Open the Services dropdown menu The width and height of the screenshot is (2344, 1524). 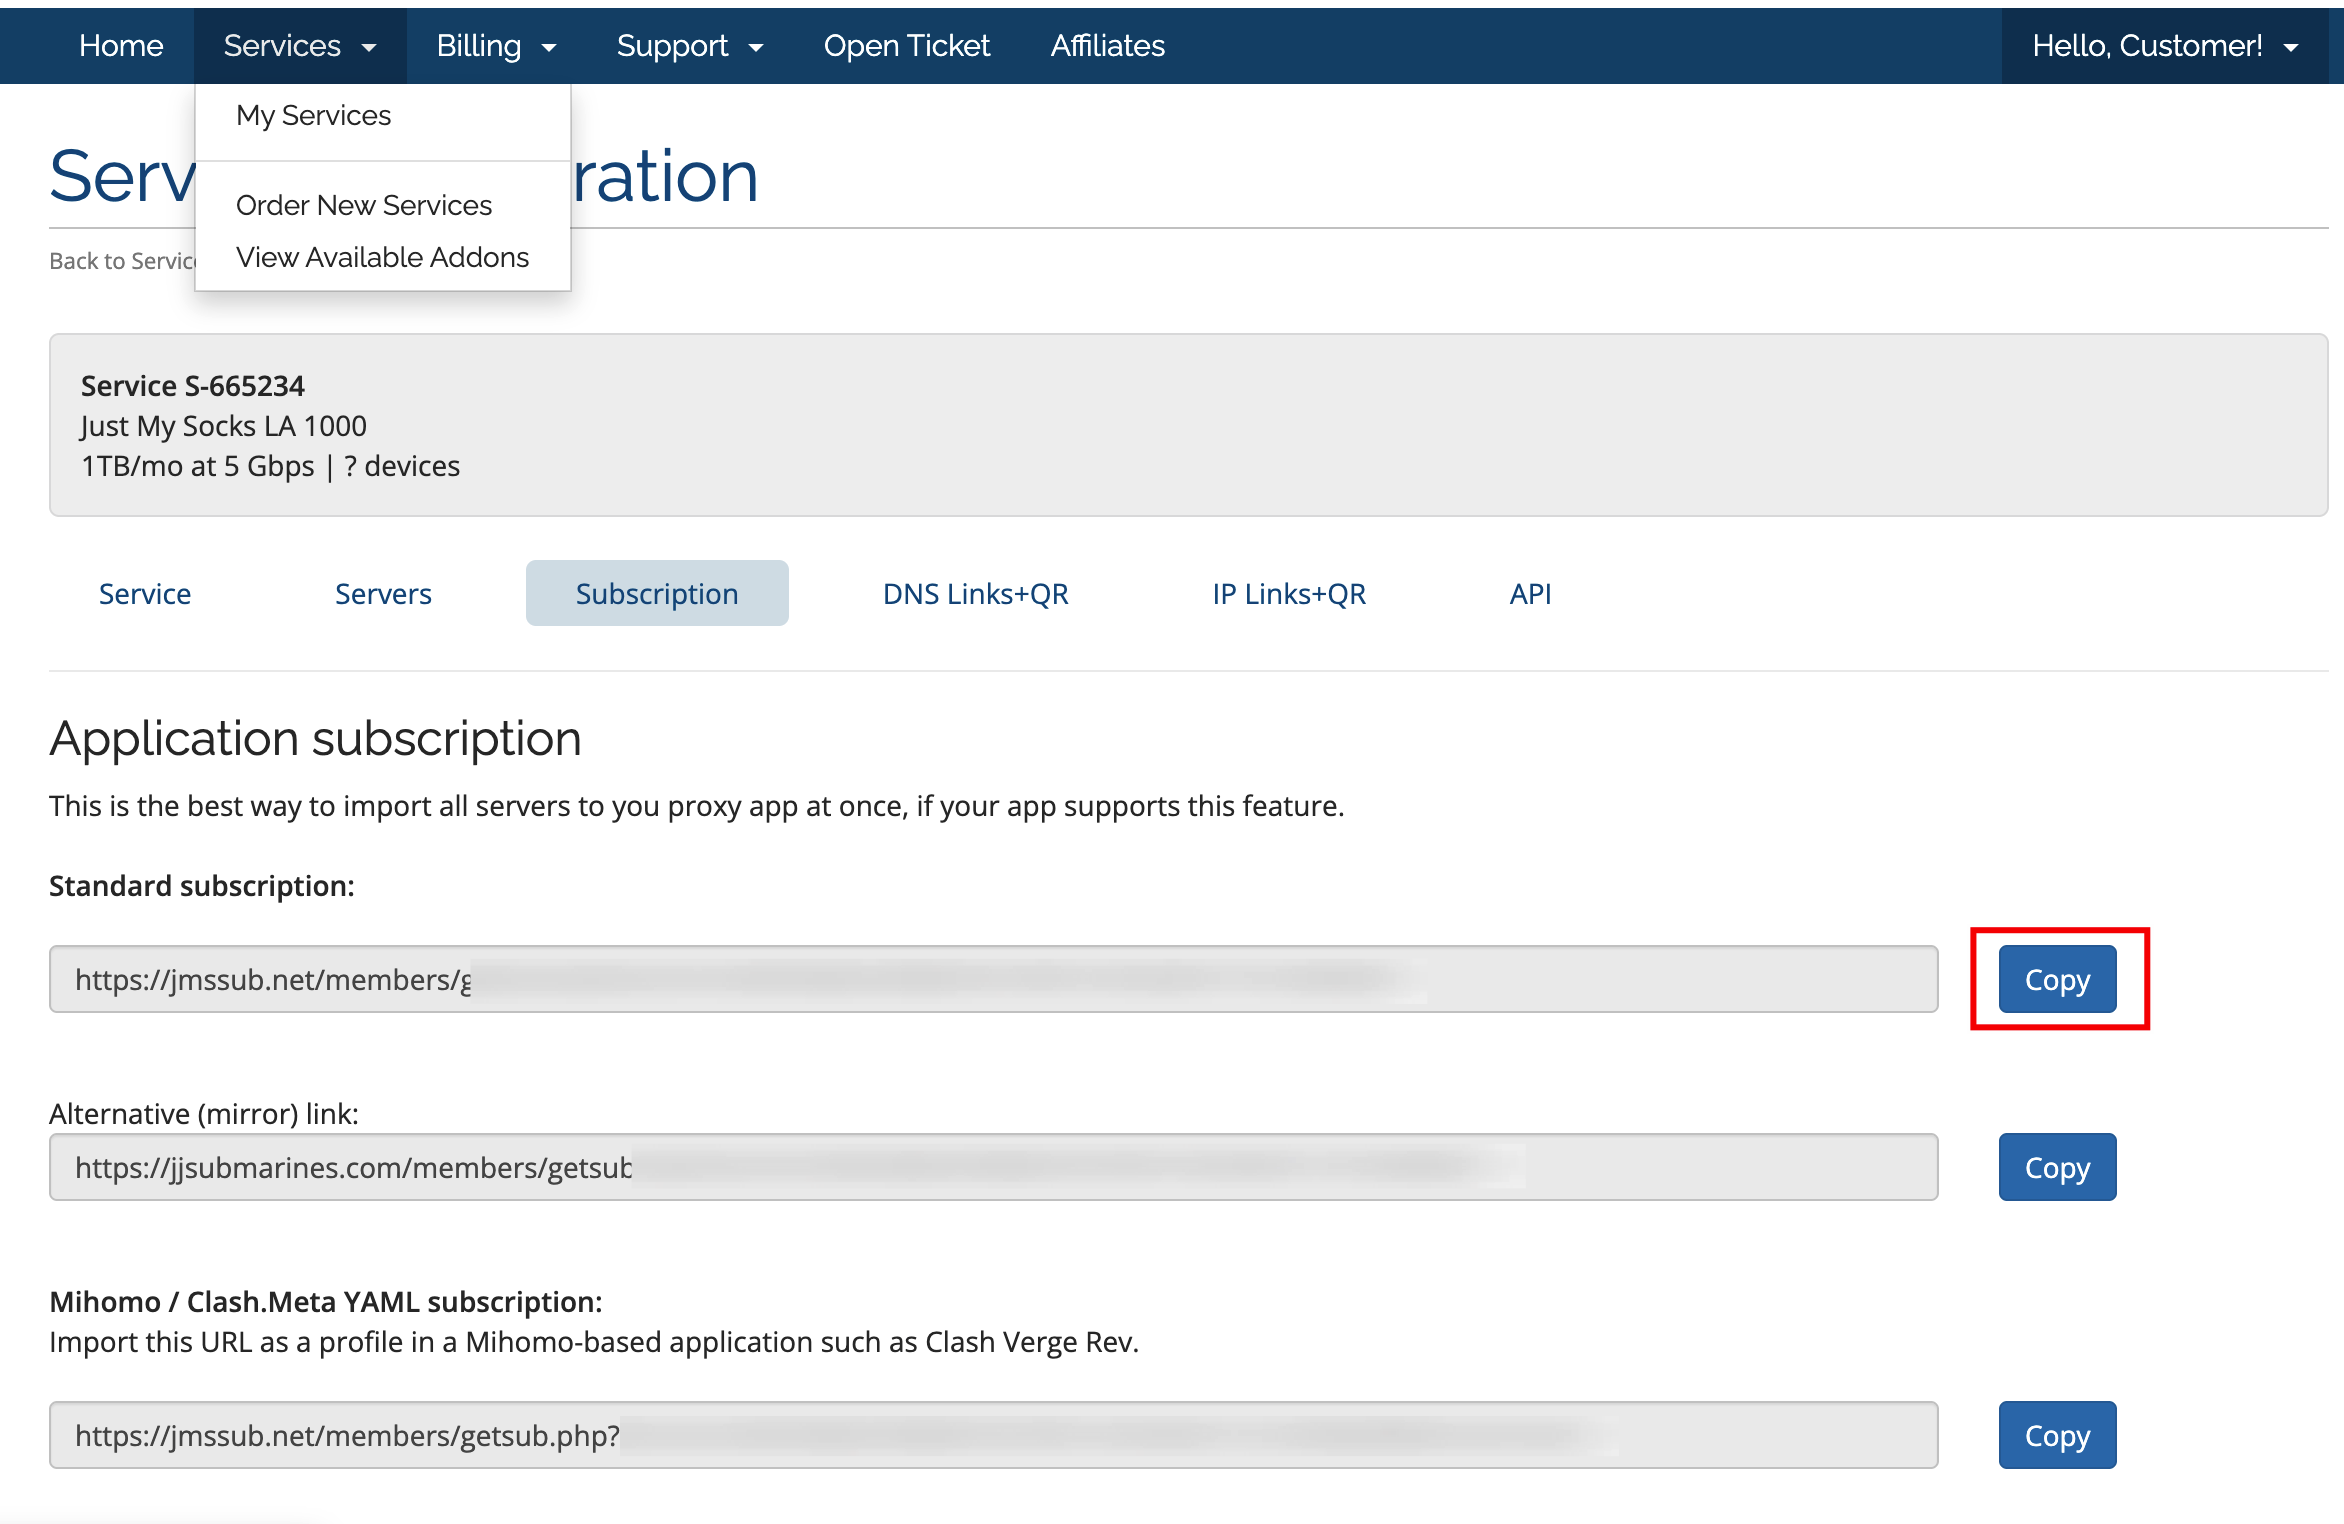pos(300,46)
